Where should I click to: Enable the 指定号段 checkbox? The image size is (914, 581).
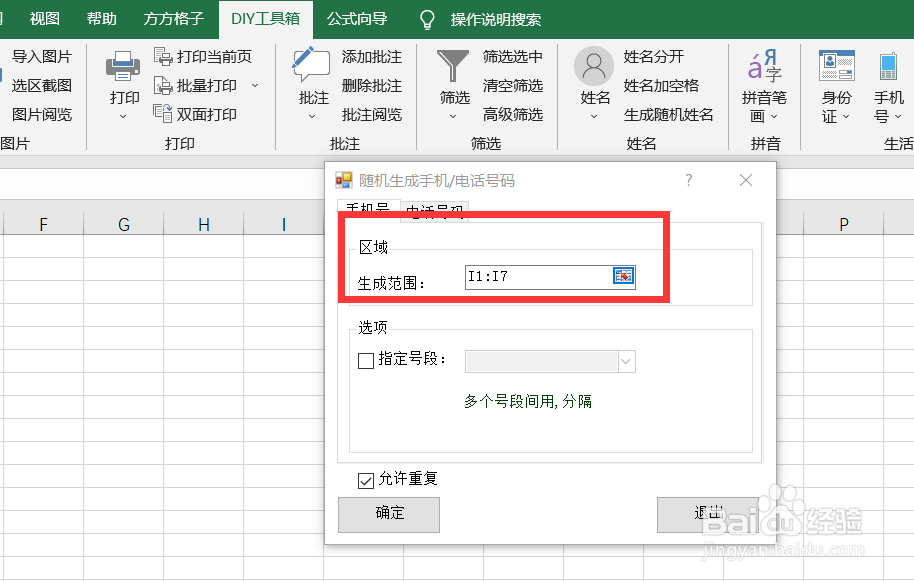pos(366,361)
